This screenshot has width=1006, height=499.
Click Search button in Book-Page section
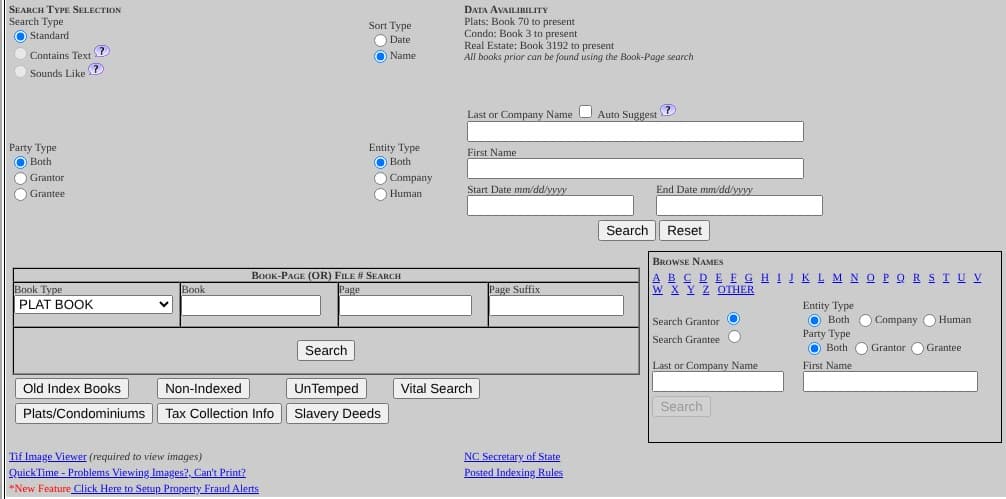point(326,351)
